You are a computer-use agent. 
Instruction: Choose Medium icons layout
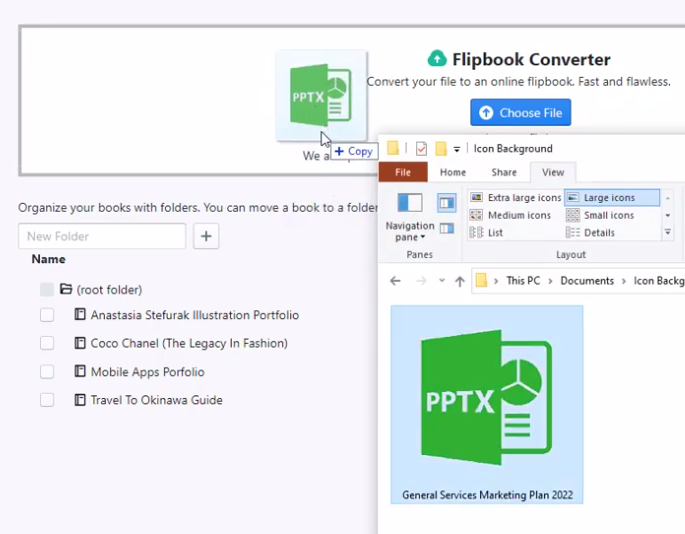tap(510, 215)
